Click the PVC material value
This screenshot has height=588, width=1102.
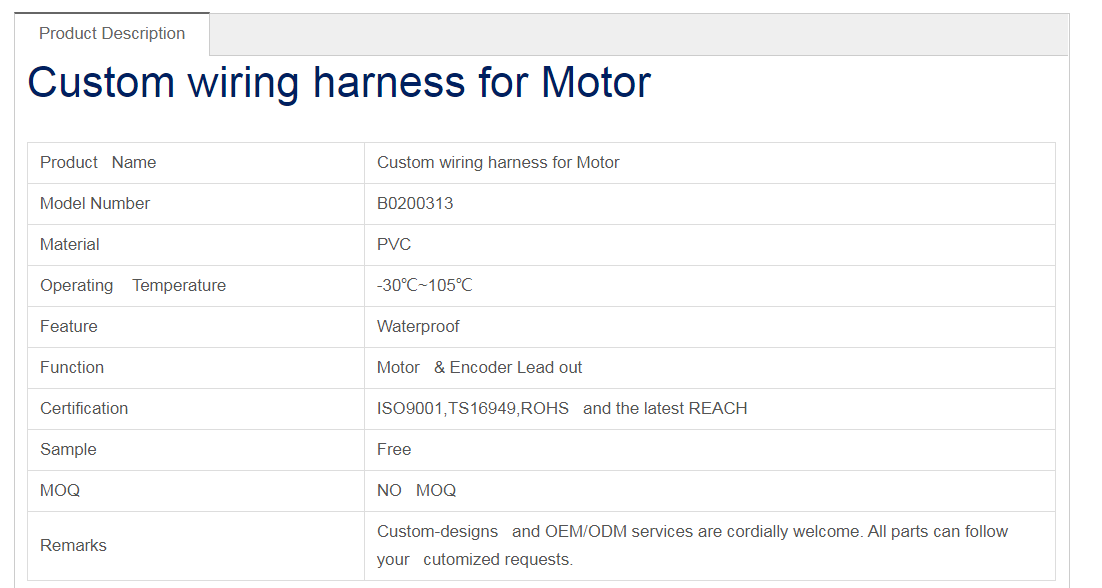(x=394, y=245)
